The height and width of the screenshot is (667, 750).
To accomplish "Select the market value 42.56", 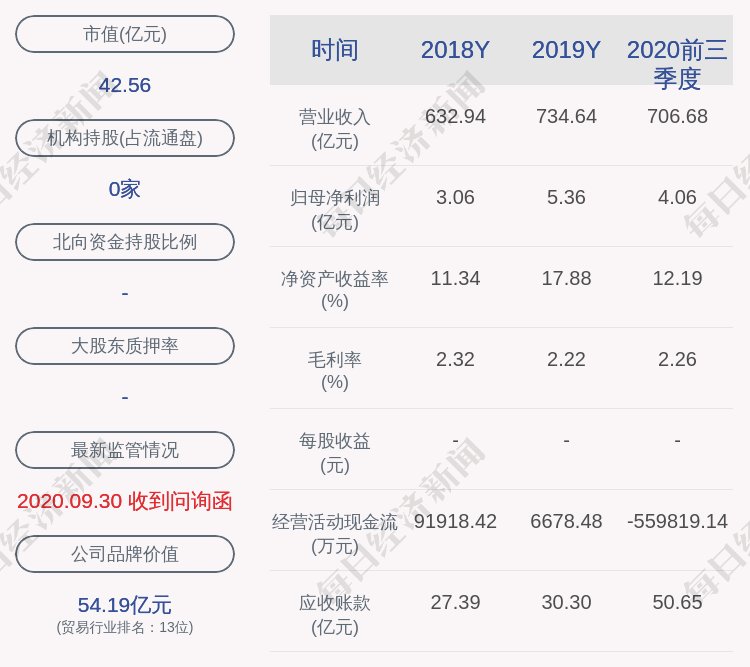I will pyautogui.click(x=125, y=85).
